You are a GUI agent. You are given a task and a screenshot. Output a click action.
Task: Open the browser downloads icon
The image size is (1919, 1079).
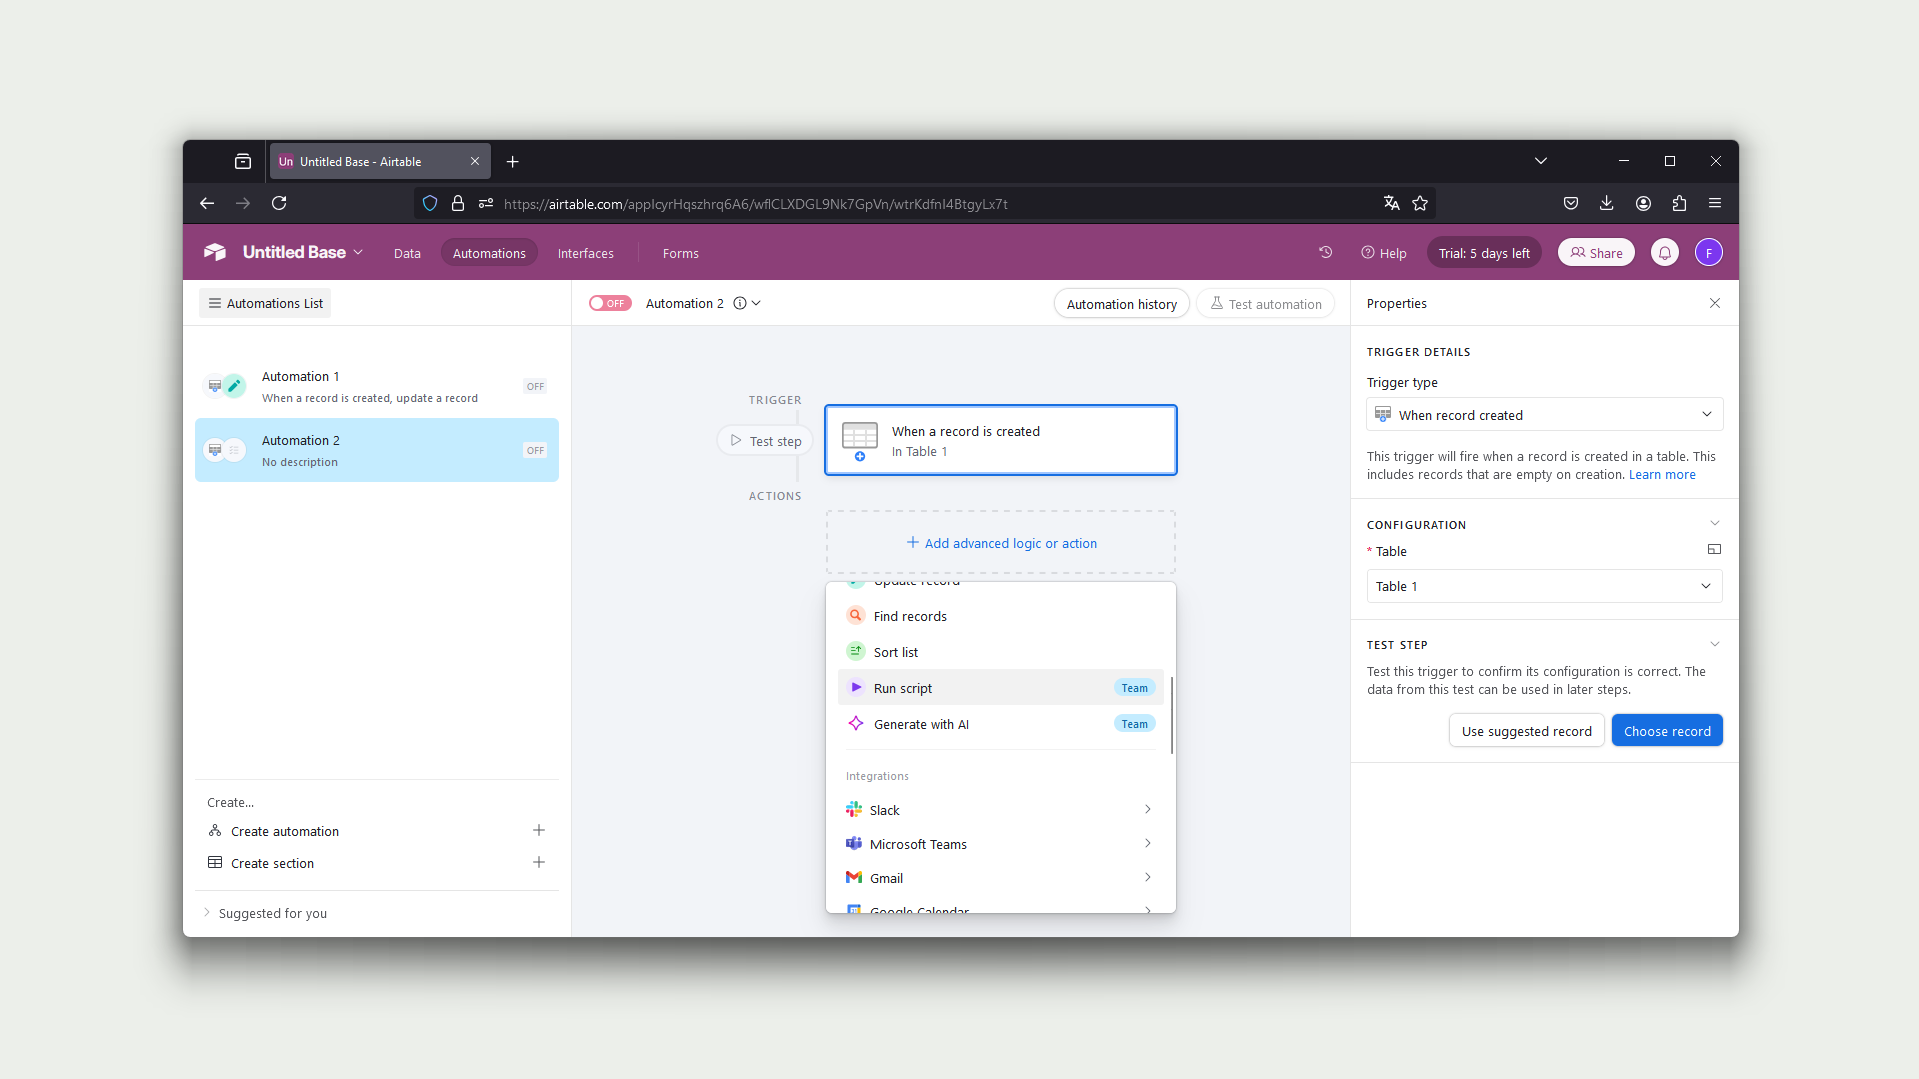point(1607,204)
